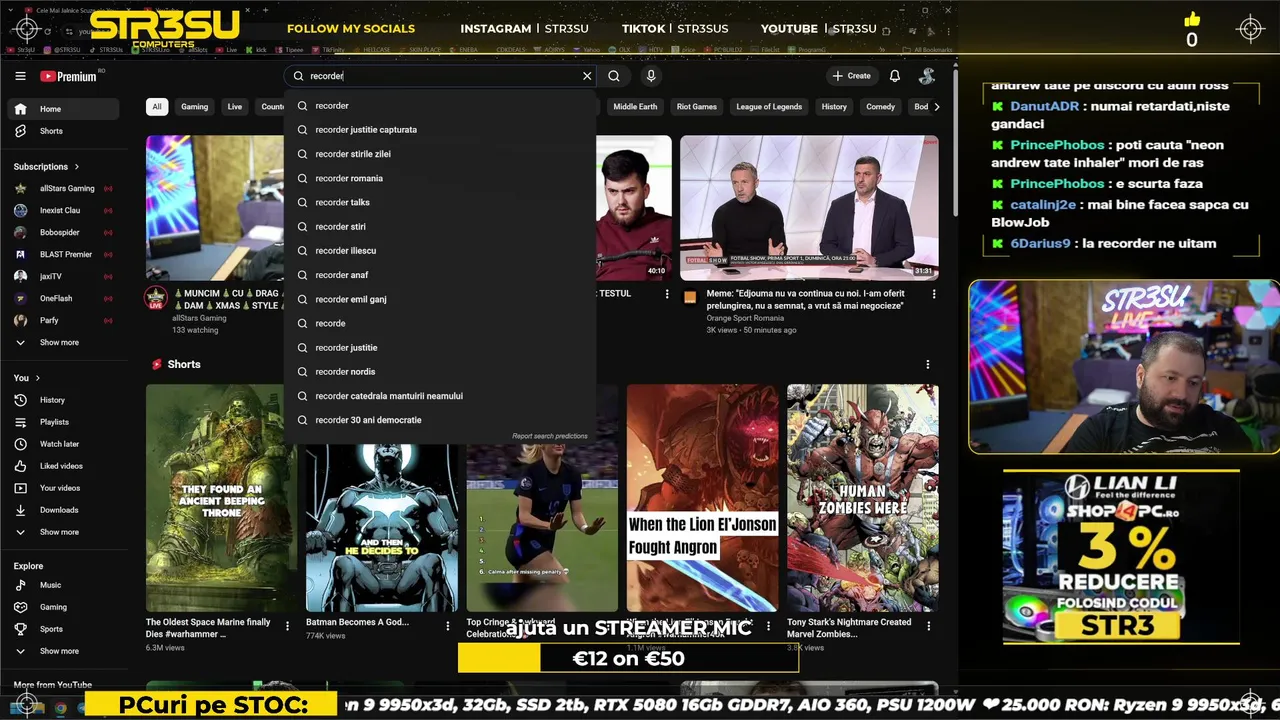Expand the You section arrow
This screenshot has height=720, width=1280.
(38, 378)
